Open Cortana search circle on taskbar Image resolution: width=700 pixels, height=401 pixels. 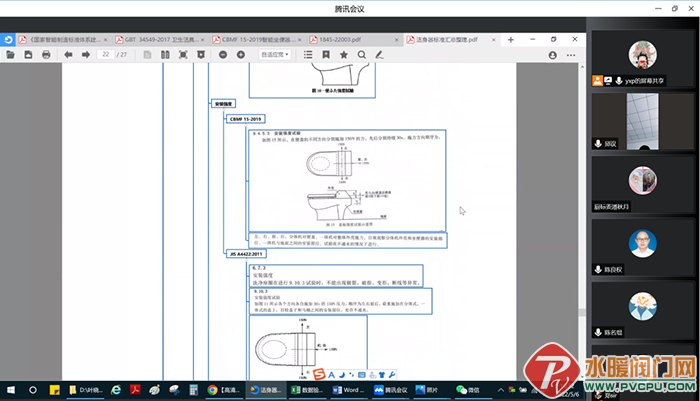33,390
